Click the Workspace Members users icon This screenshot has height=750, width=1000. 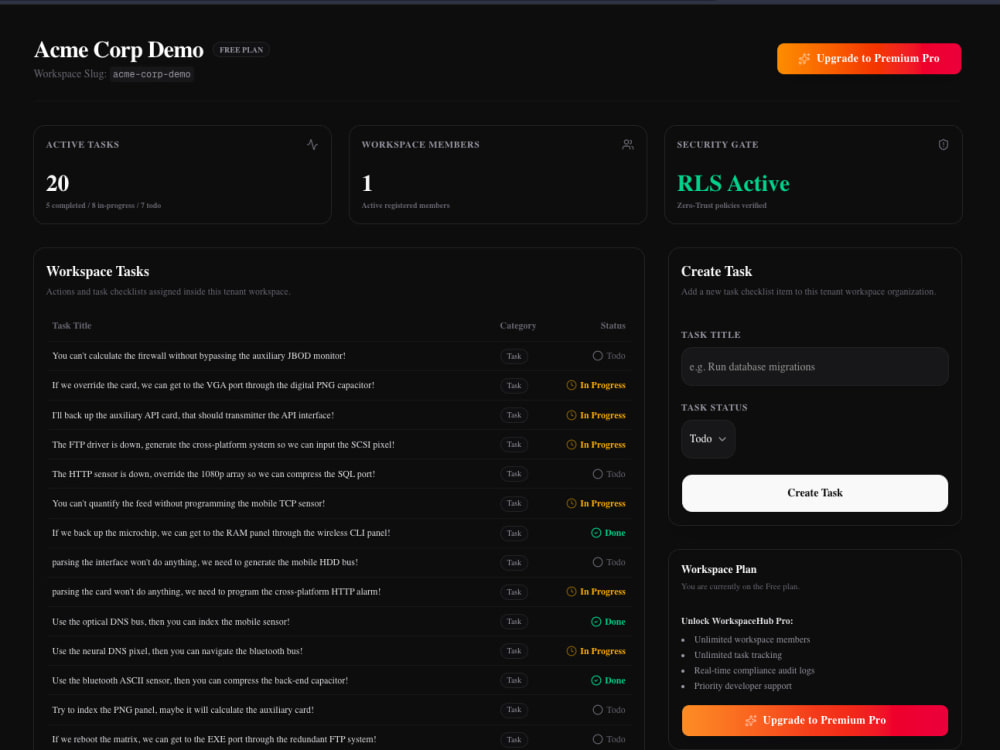628,145
